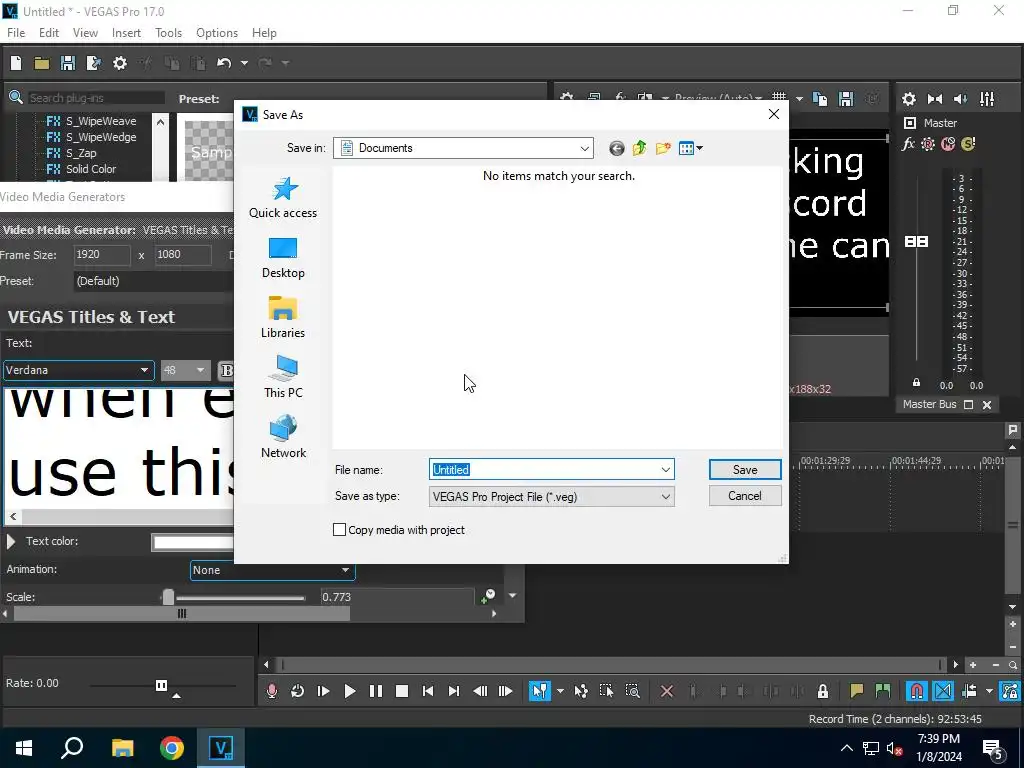Viewport: 1024px width, 768px height.
Task: Select Quick access in sidebar
Action: 283,198
